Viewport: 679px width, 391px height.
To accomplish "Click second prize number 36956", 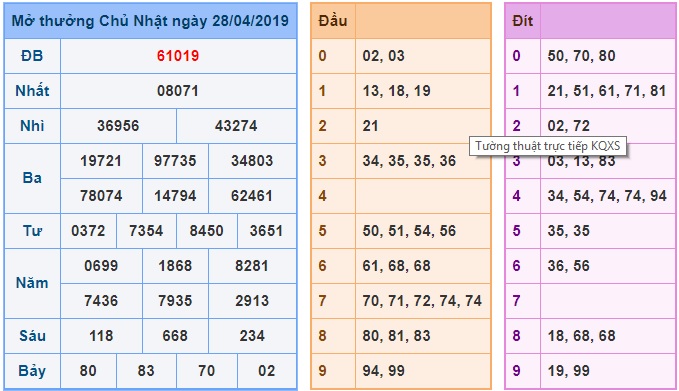I will [118, 126].
